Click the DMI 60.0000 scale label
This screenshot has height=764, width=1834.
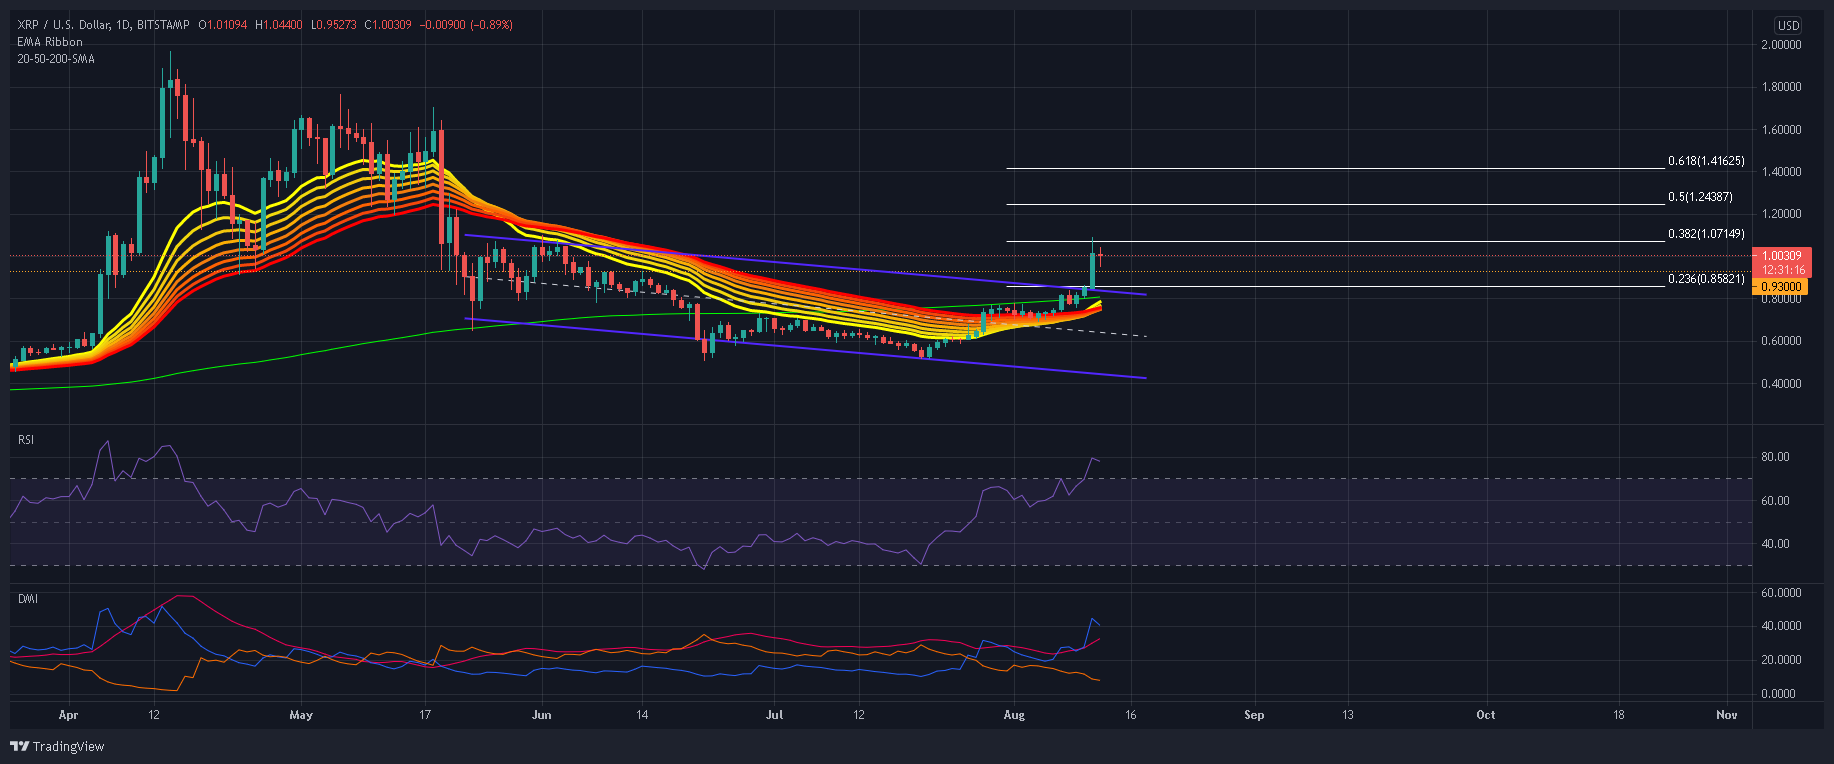[x=1779, y=593]
